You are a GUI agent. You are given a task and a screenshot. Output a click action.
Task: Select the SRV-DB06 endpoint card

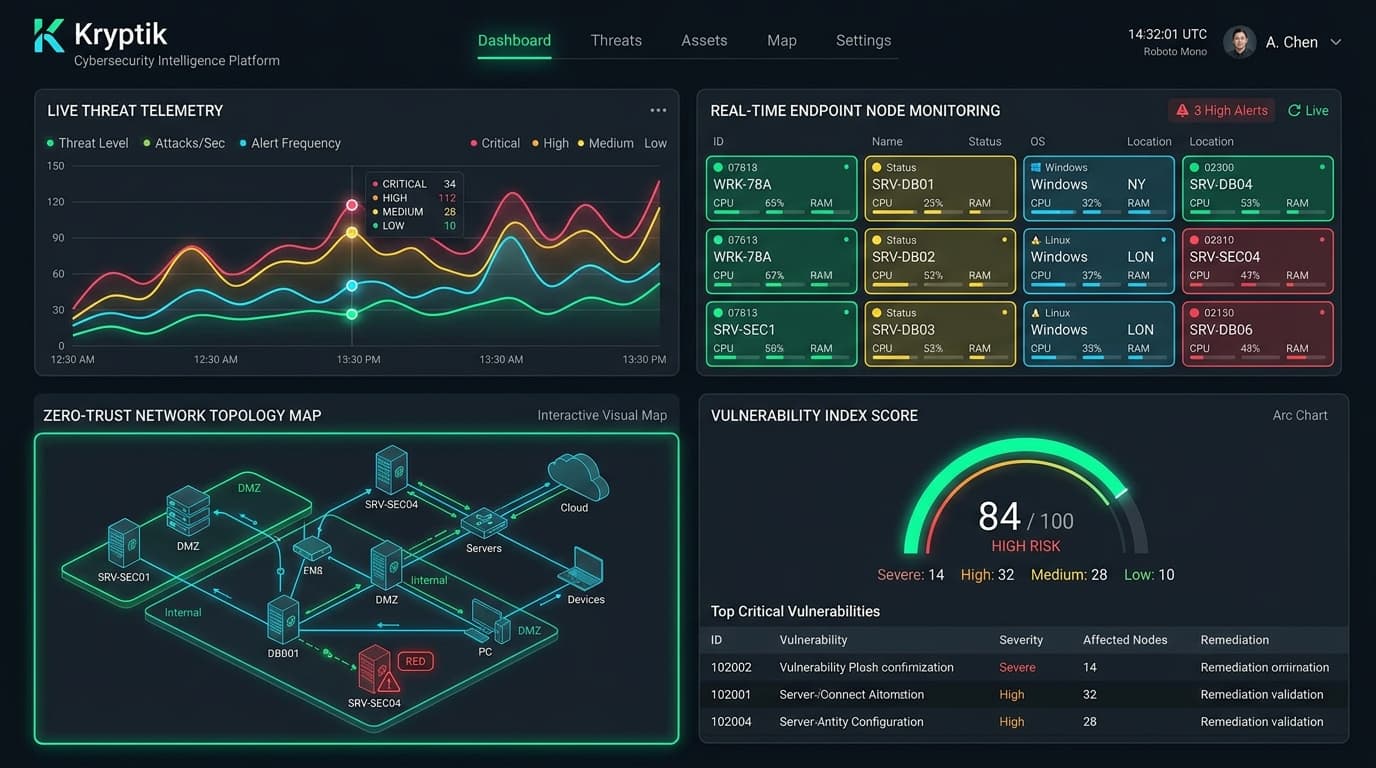[x=1258, y=334]
